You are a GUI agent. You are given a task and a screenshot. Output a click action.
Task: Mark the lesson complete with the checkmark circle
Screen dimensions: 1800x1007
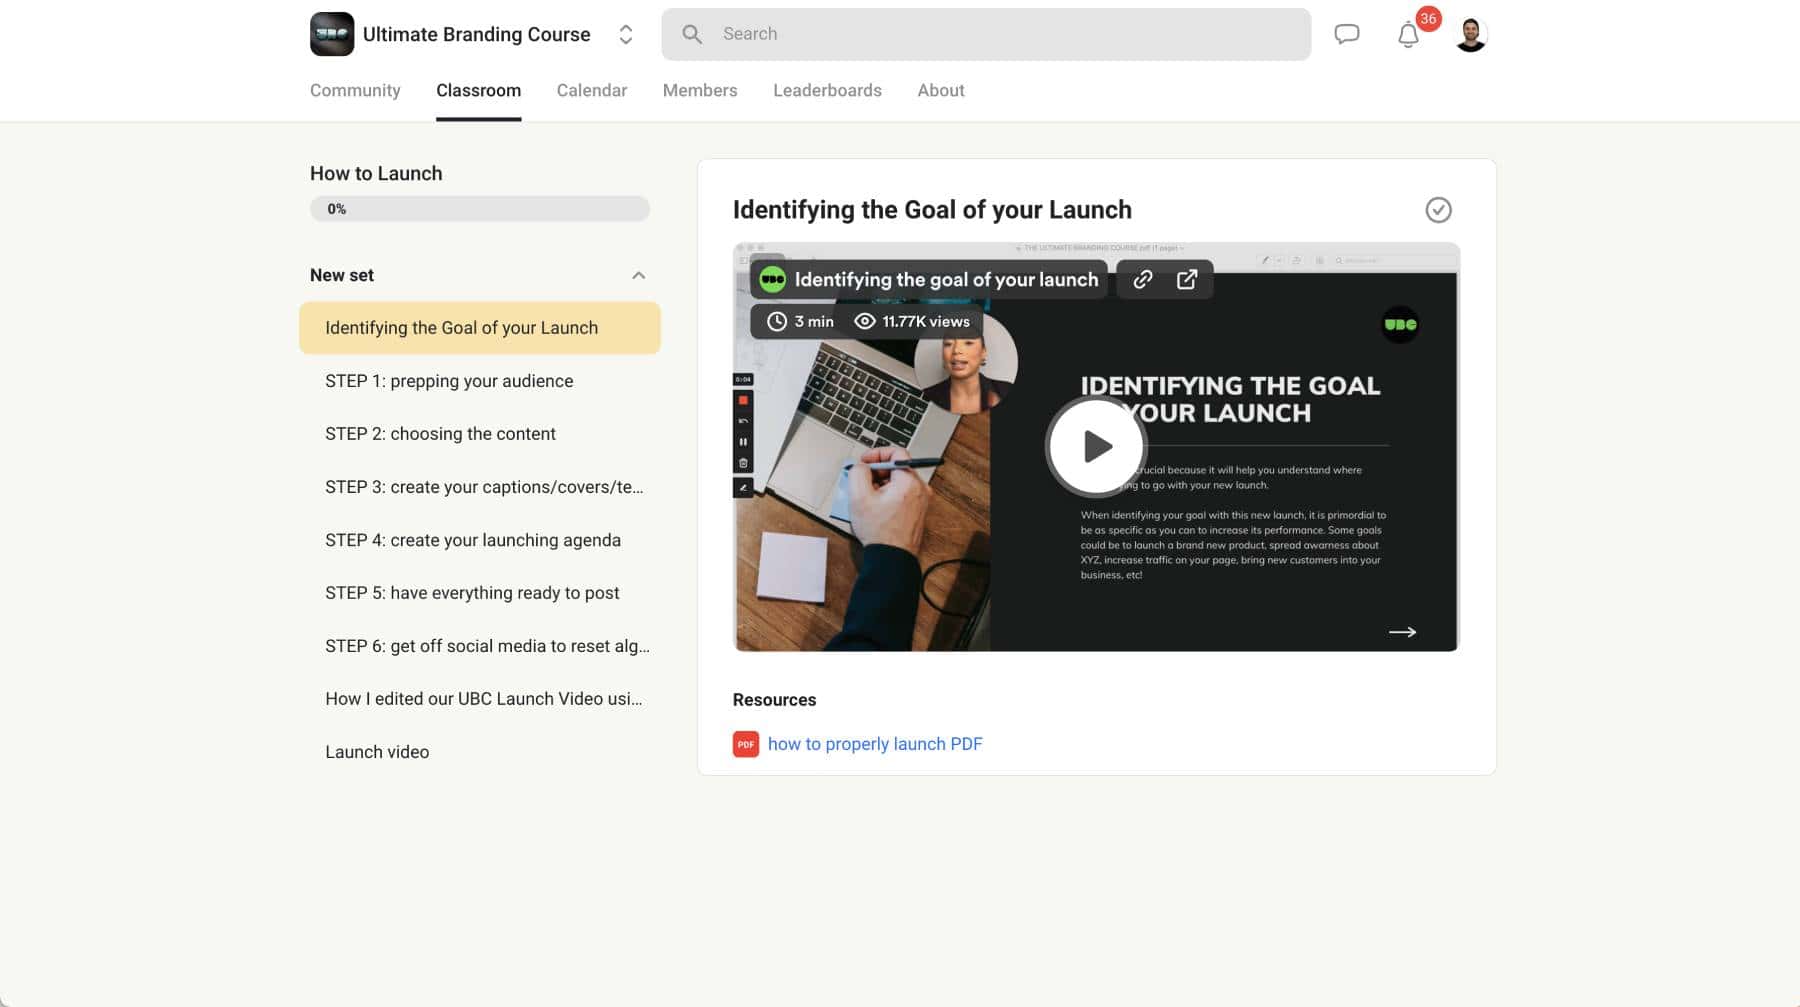(x=1438, y=210)
